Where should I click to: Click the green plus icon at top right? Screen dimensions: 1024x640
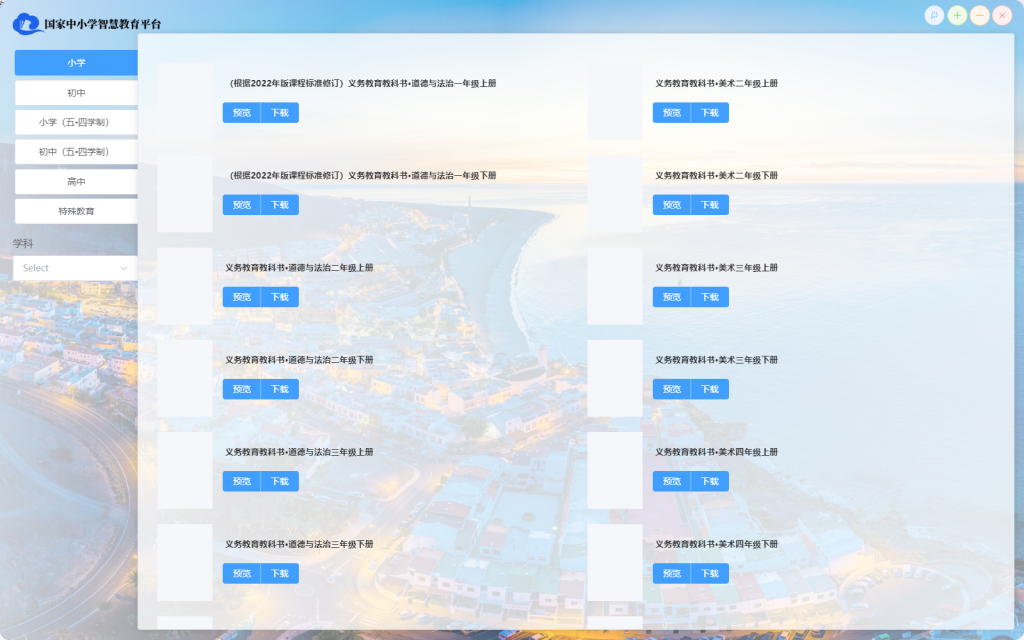click(957, 15)
